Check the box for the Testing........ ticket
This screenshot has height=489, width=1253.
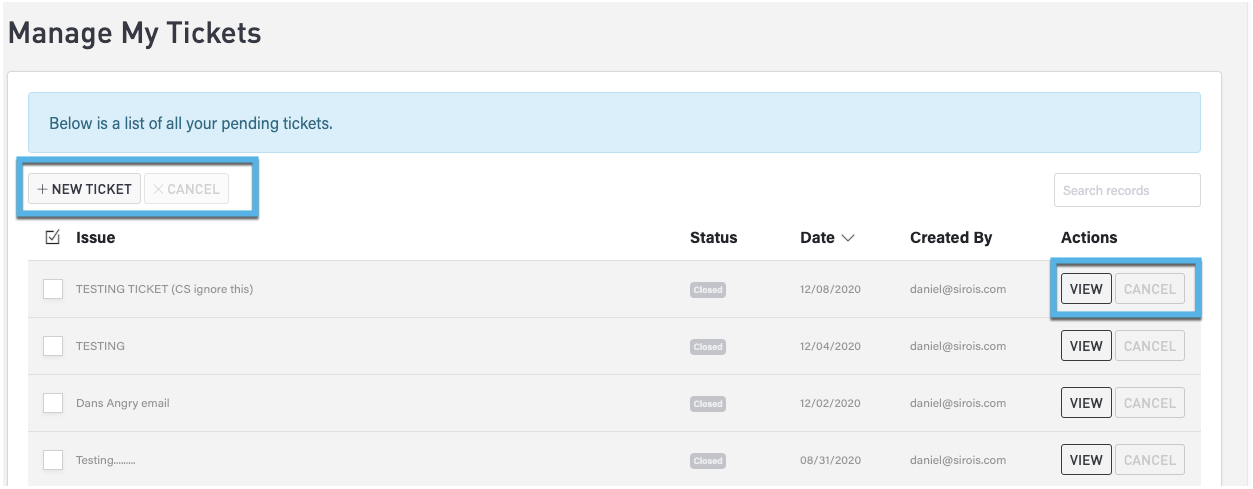[53, 460]
